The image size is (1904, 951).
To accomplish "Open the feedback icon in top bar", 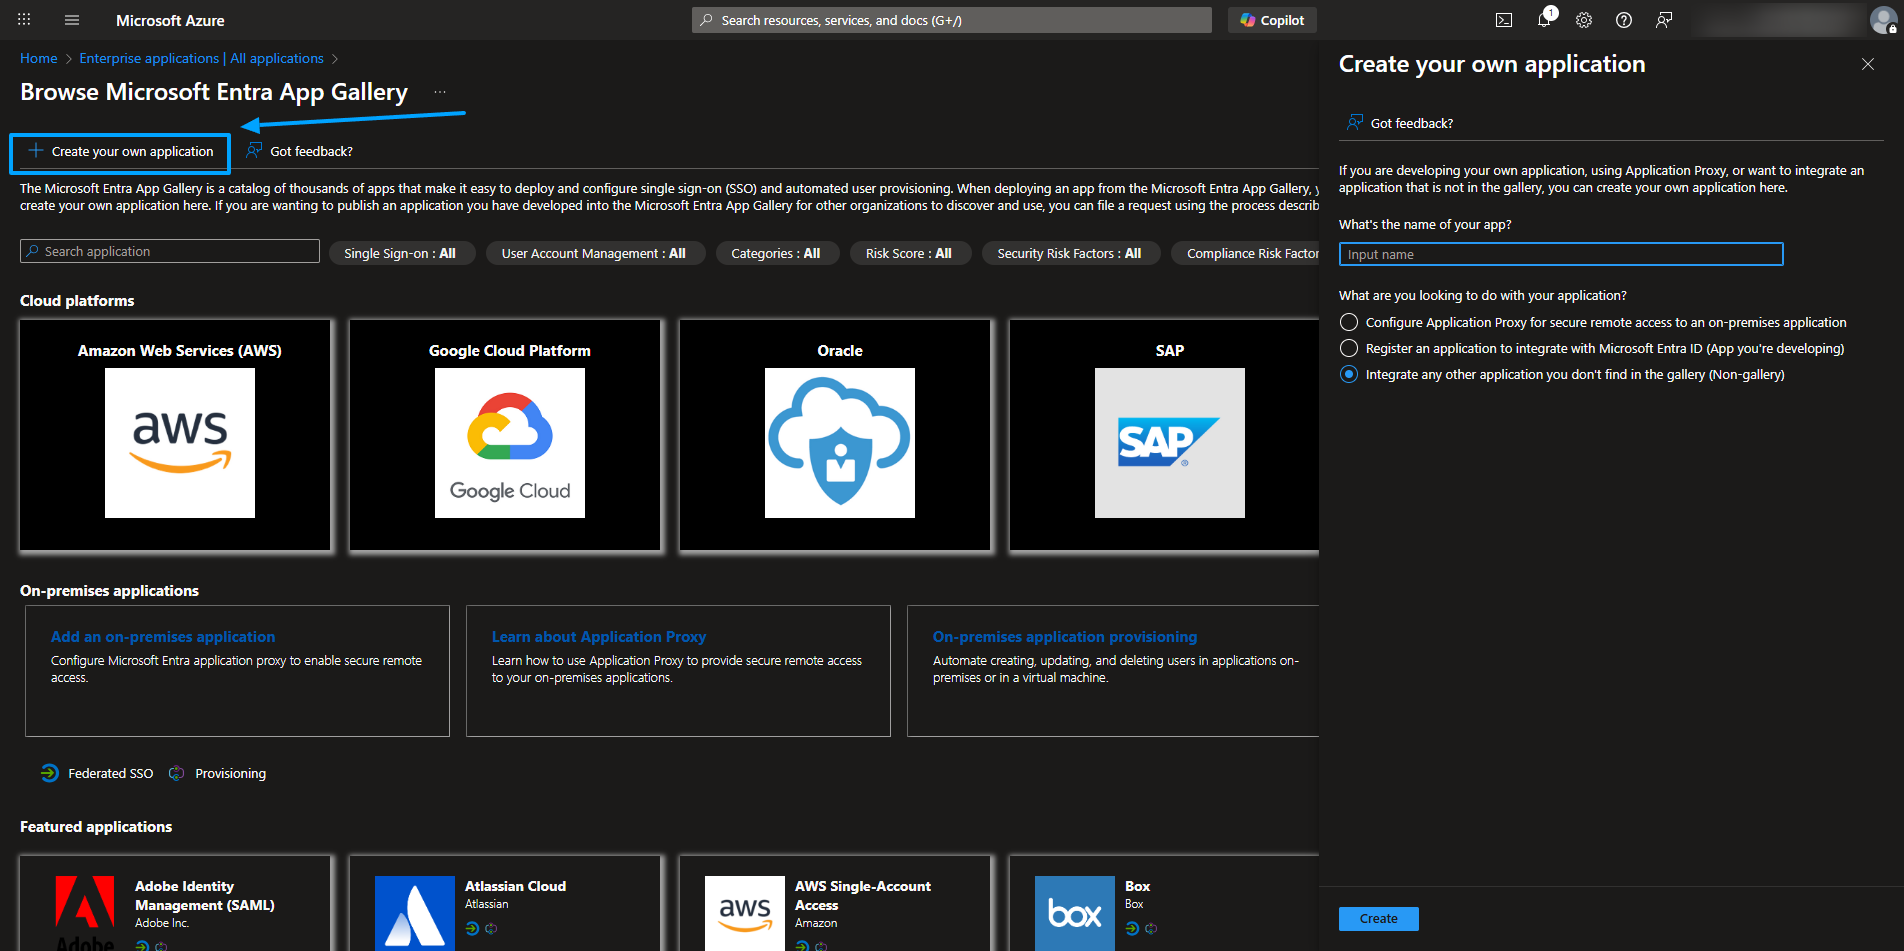I will click(1663, 20).
